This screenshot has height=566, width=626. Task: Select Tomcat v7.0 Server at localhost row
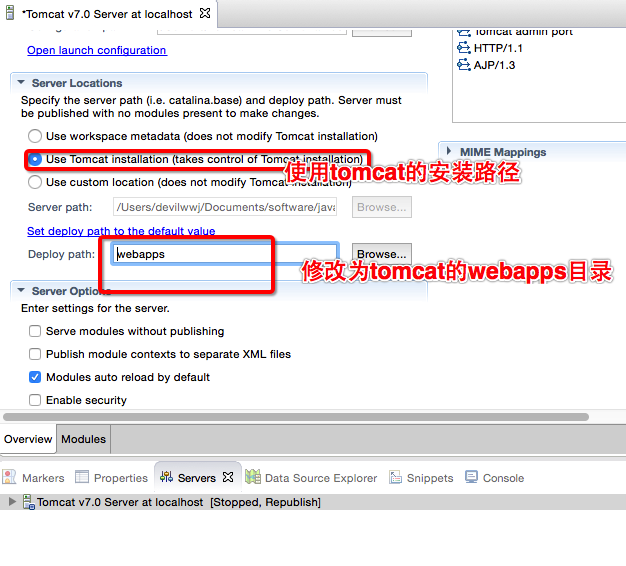click(x=313, y=502)
